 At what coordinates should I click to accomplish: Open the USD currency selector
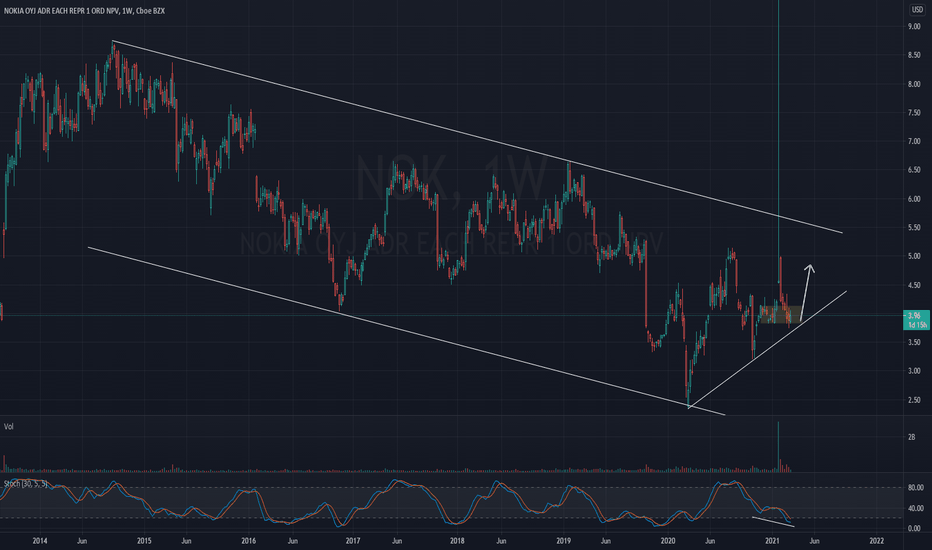[916, 10]
